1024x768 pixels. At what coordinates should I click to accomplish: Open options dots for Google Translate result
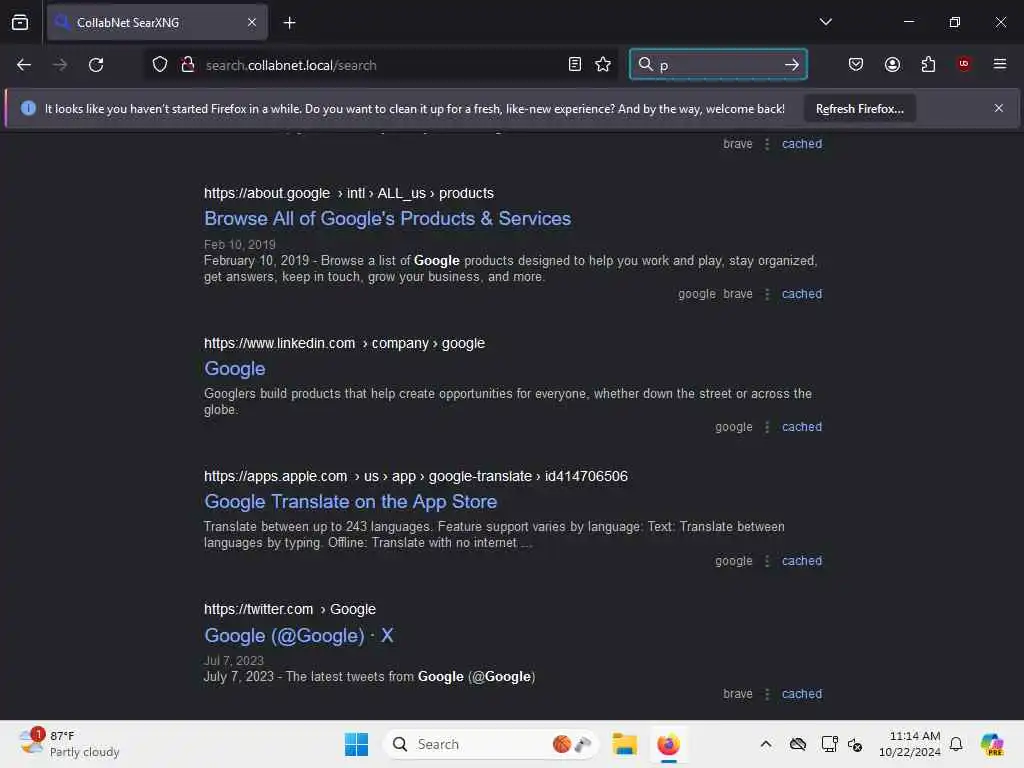pyautogui.click(x=767, y=561)
